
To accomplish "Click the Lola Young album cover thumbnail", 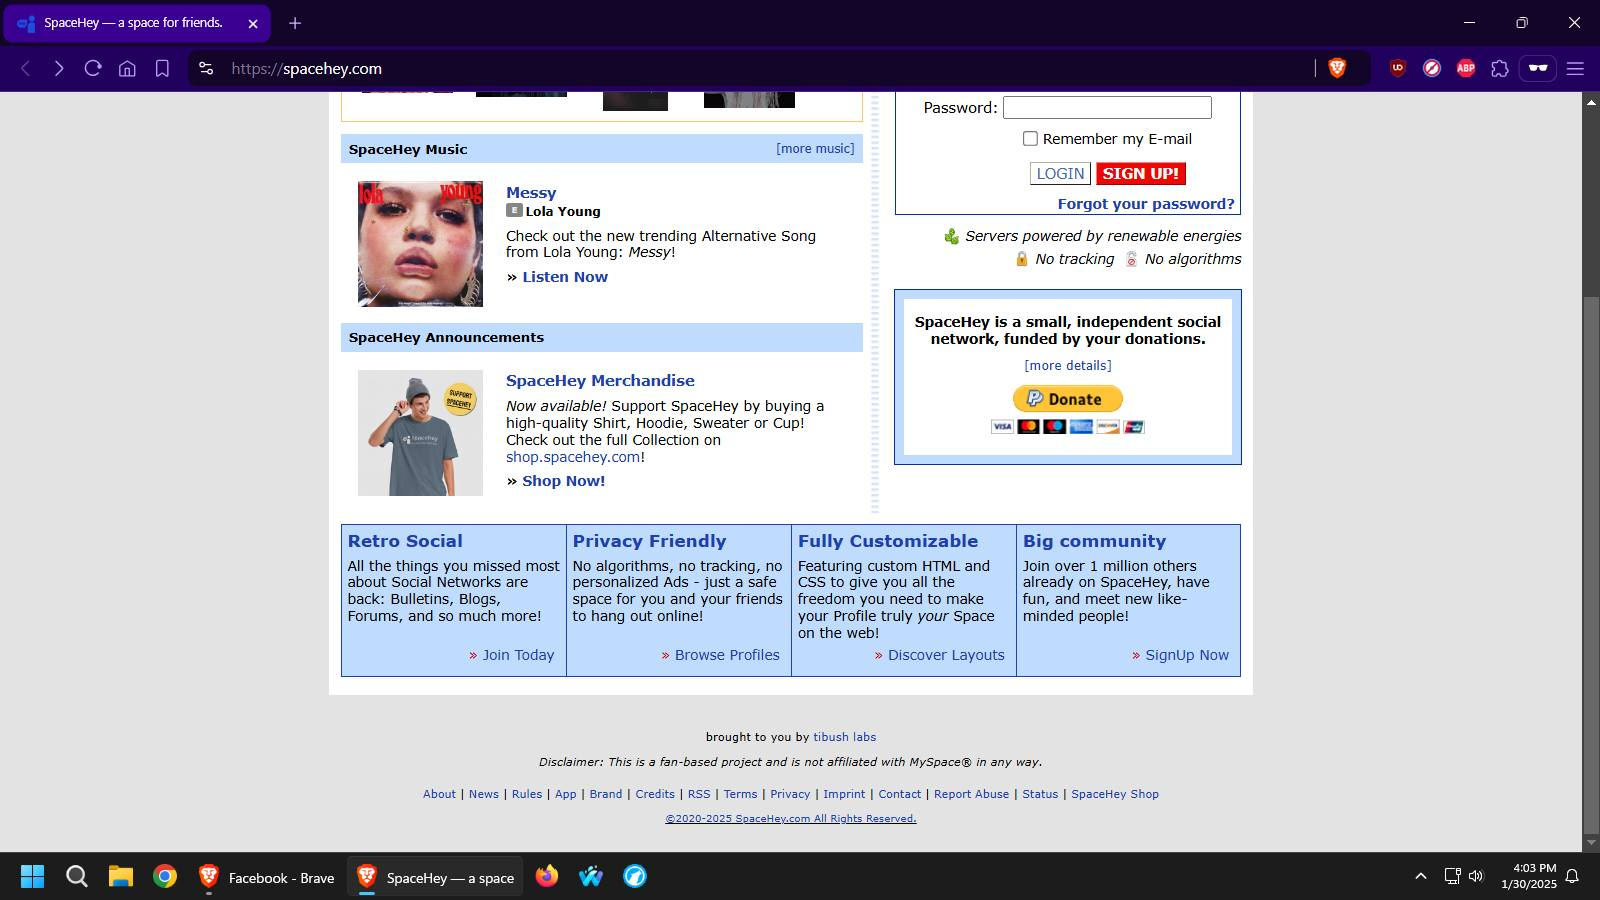I will click(420, 244).
